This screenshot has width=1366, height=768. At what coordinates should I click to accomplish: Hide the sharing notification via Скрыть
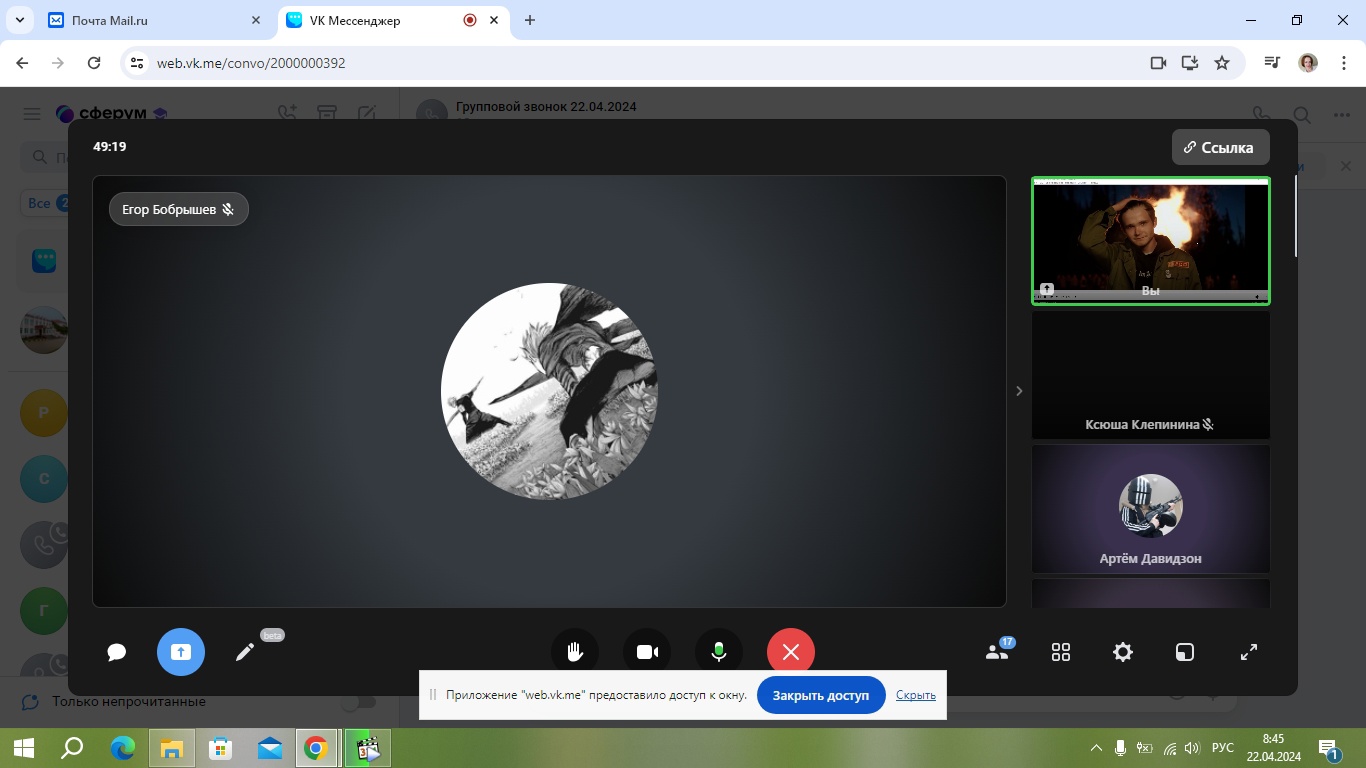pyautogui.click(x=916, y=695)
